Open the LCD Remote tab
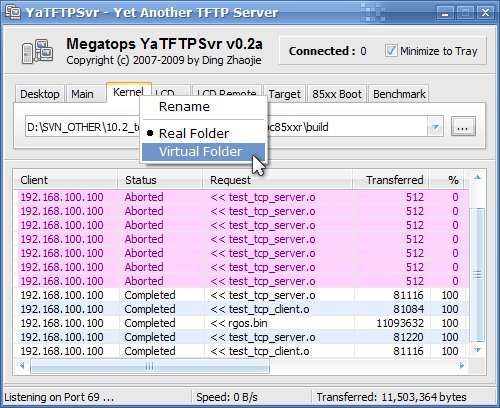 pyautogui.click(x=226, y=91)
